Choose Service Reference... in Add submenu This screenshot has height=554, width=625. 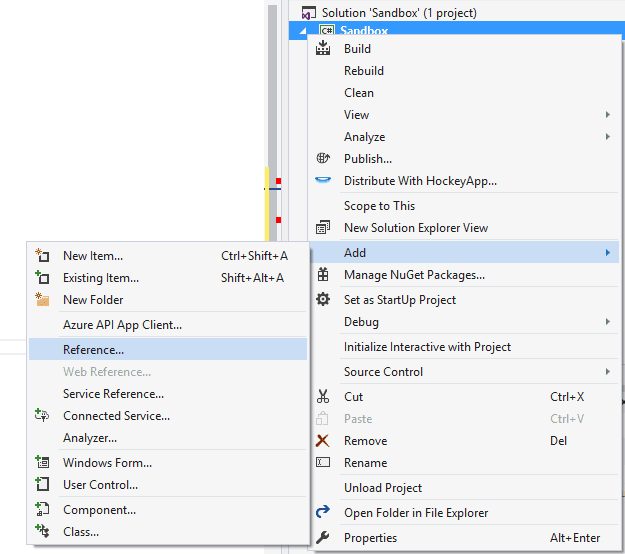pos(113,394)
